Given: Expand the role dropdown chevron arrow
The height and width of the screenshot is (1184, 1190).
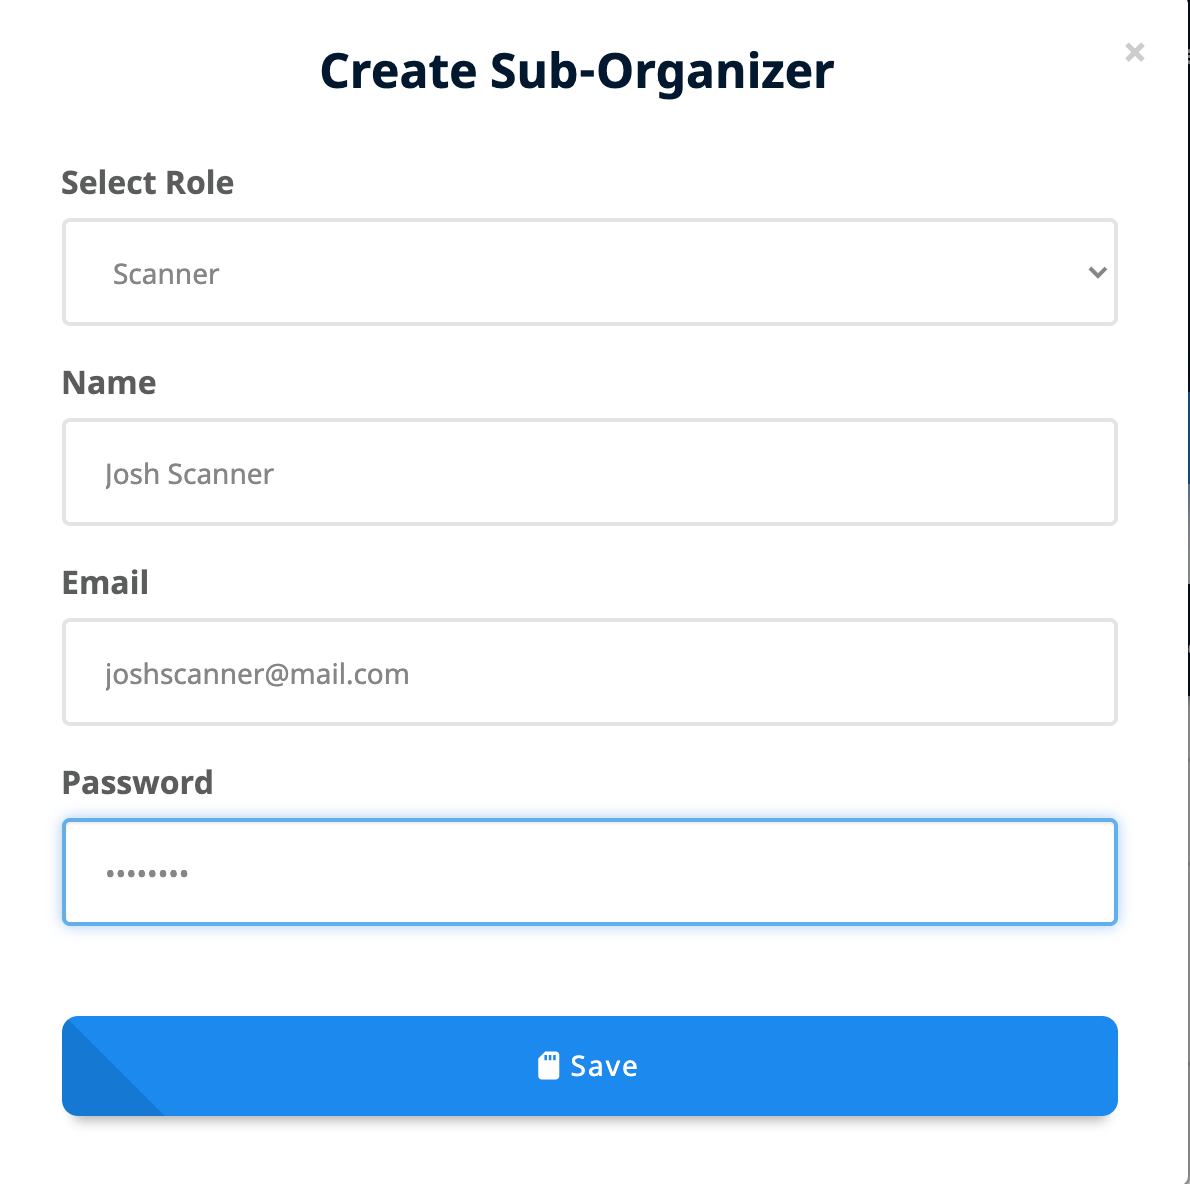Looking at the screenshot, I should click(x=1097, y=272).
